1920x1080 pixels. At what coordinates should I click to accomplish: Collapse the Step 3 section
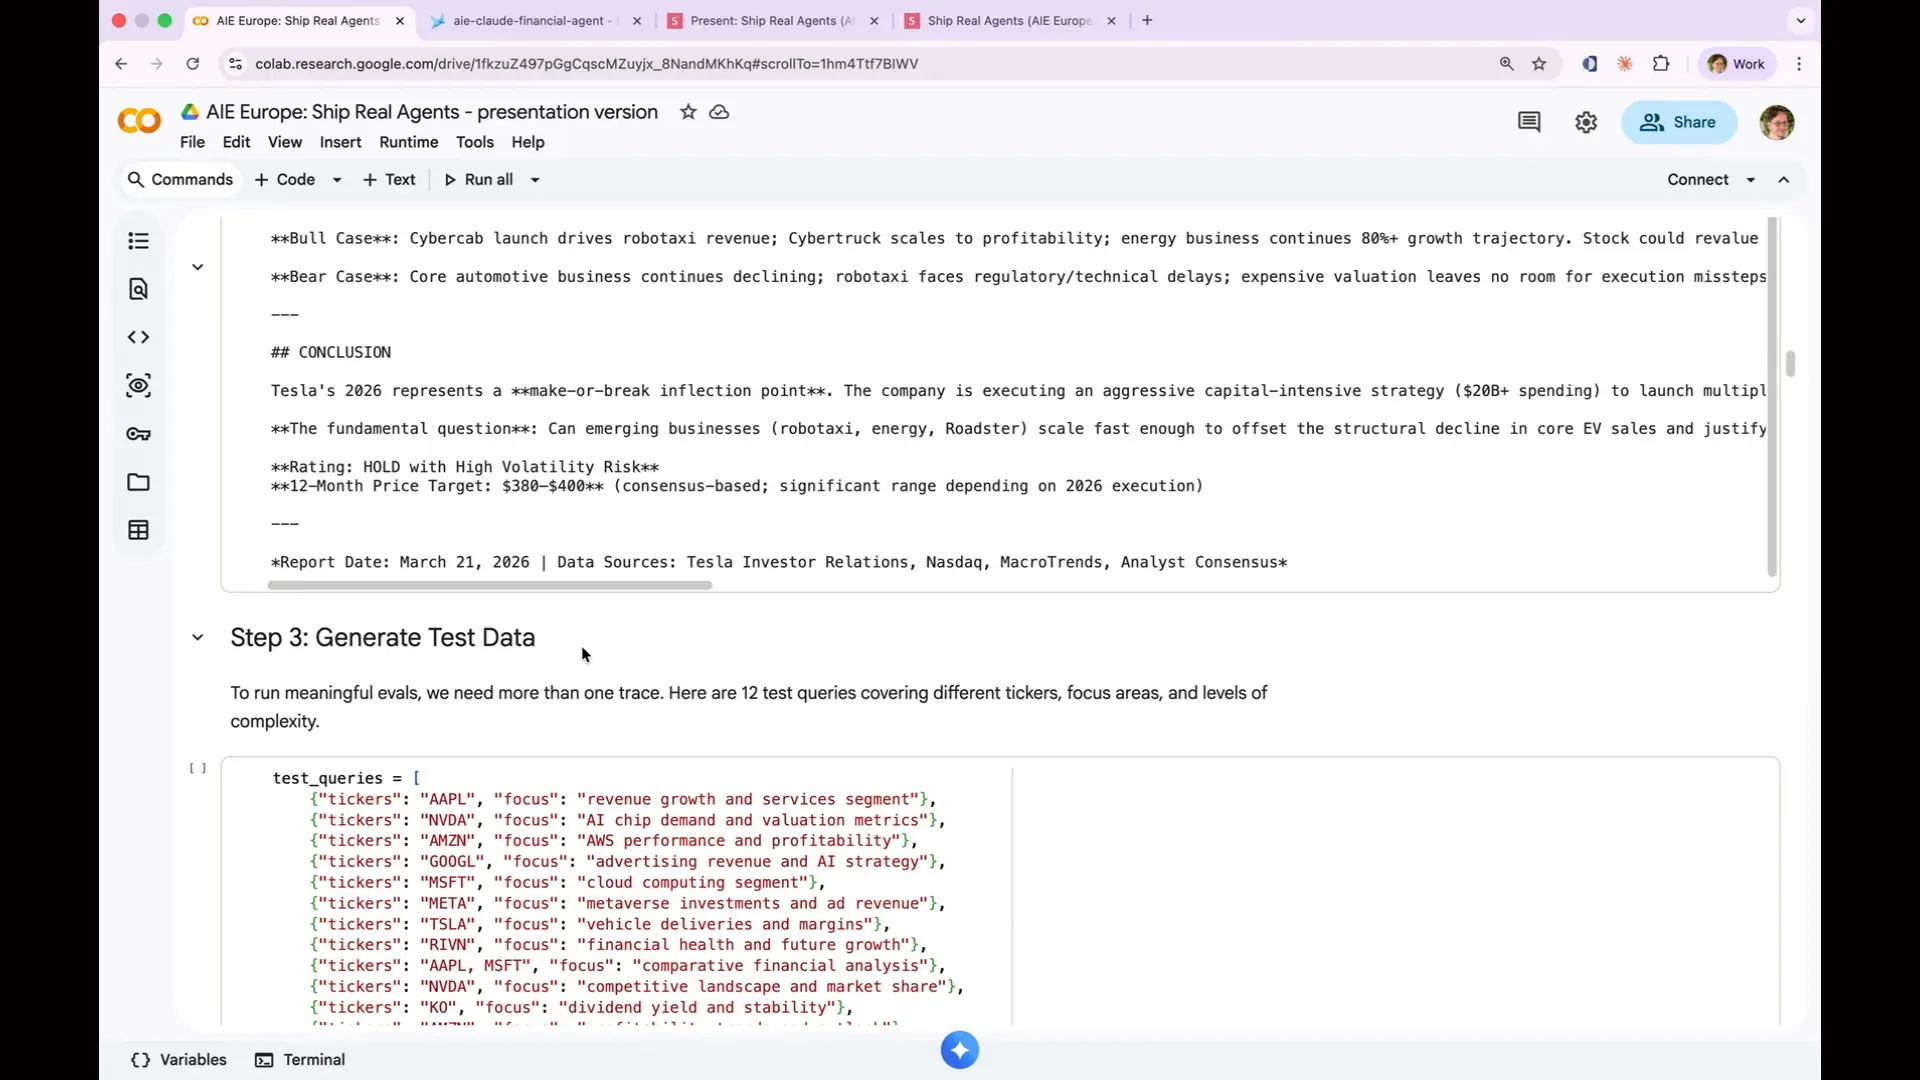point(198,638)
